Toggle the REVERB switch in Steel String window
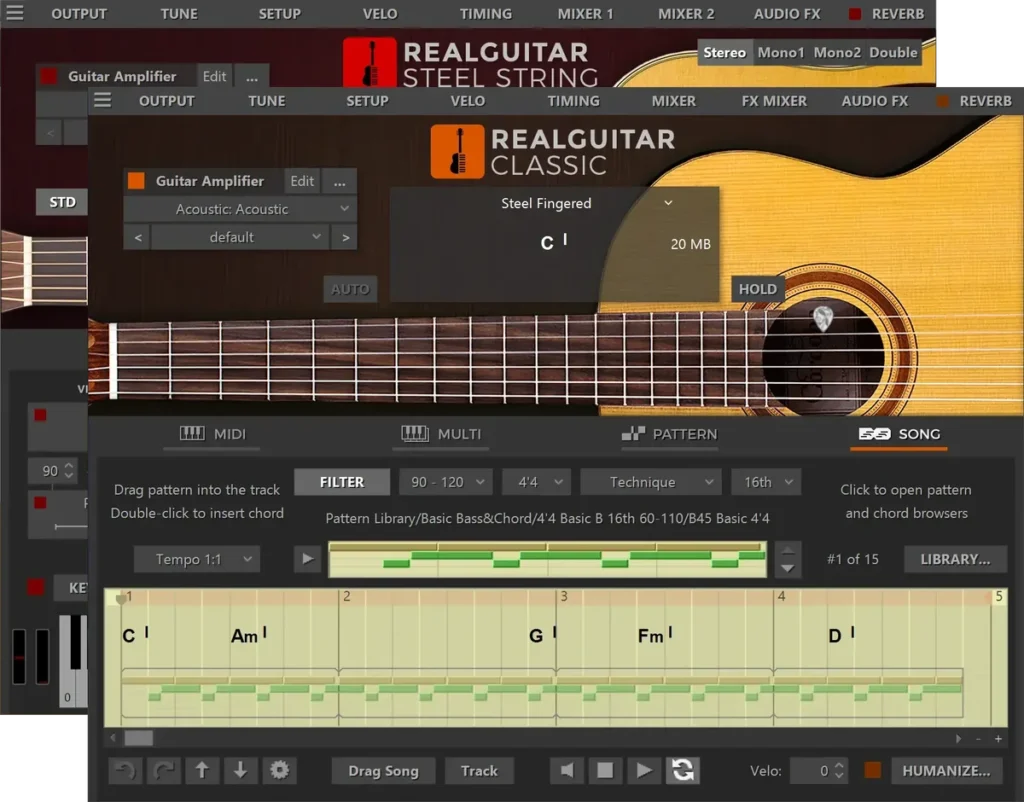Viewport: 1024px width, 802px height. click(854, 14)
